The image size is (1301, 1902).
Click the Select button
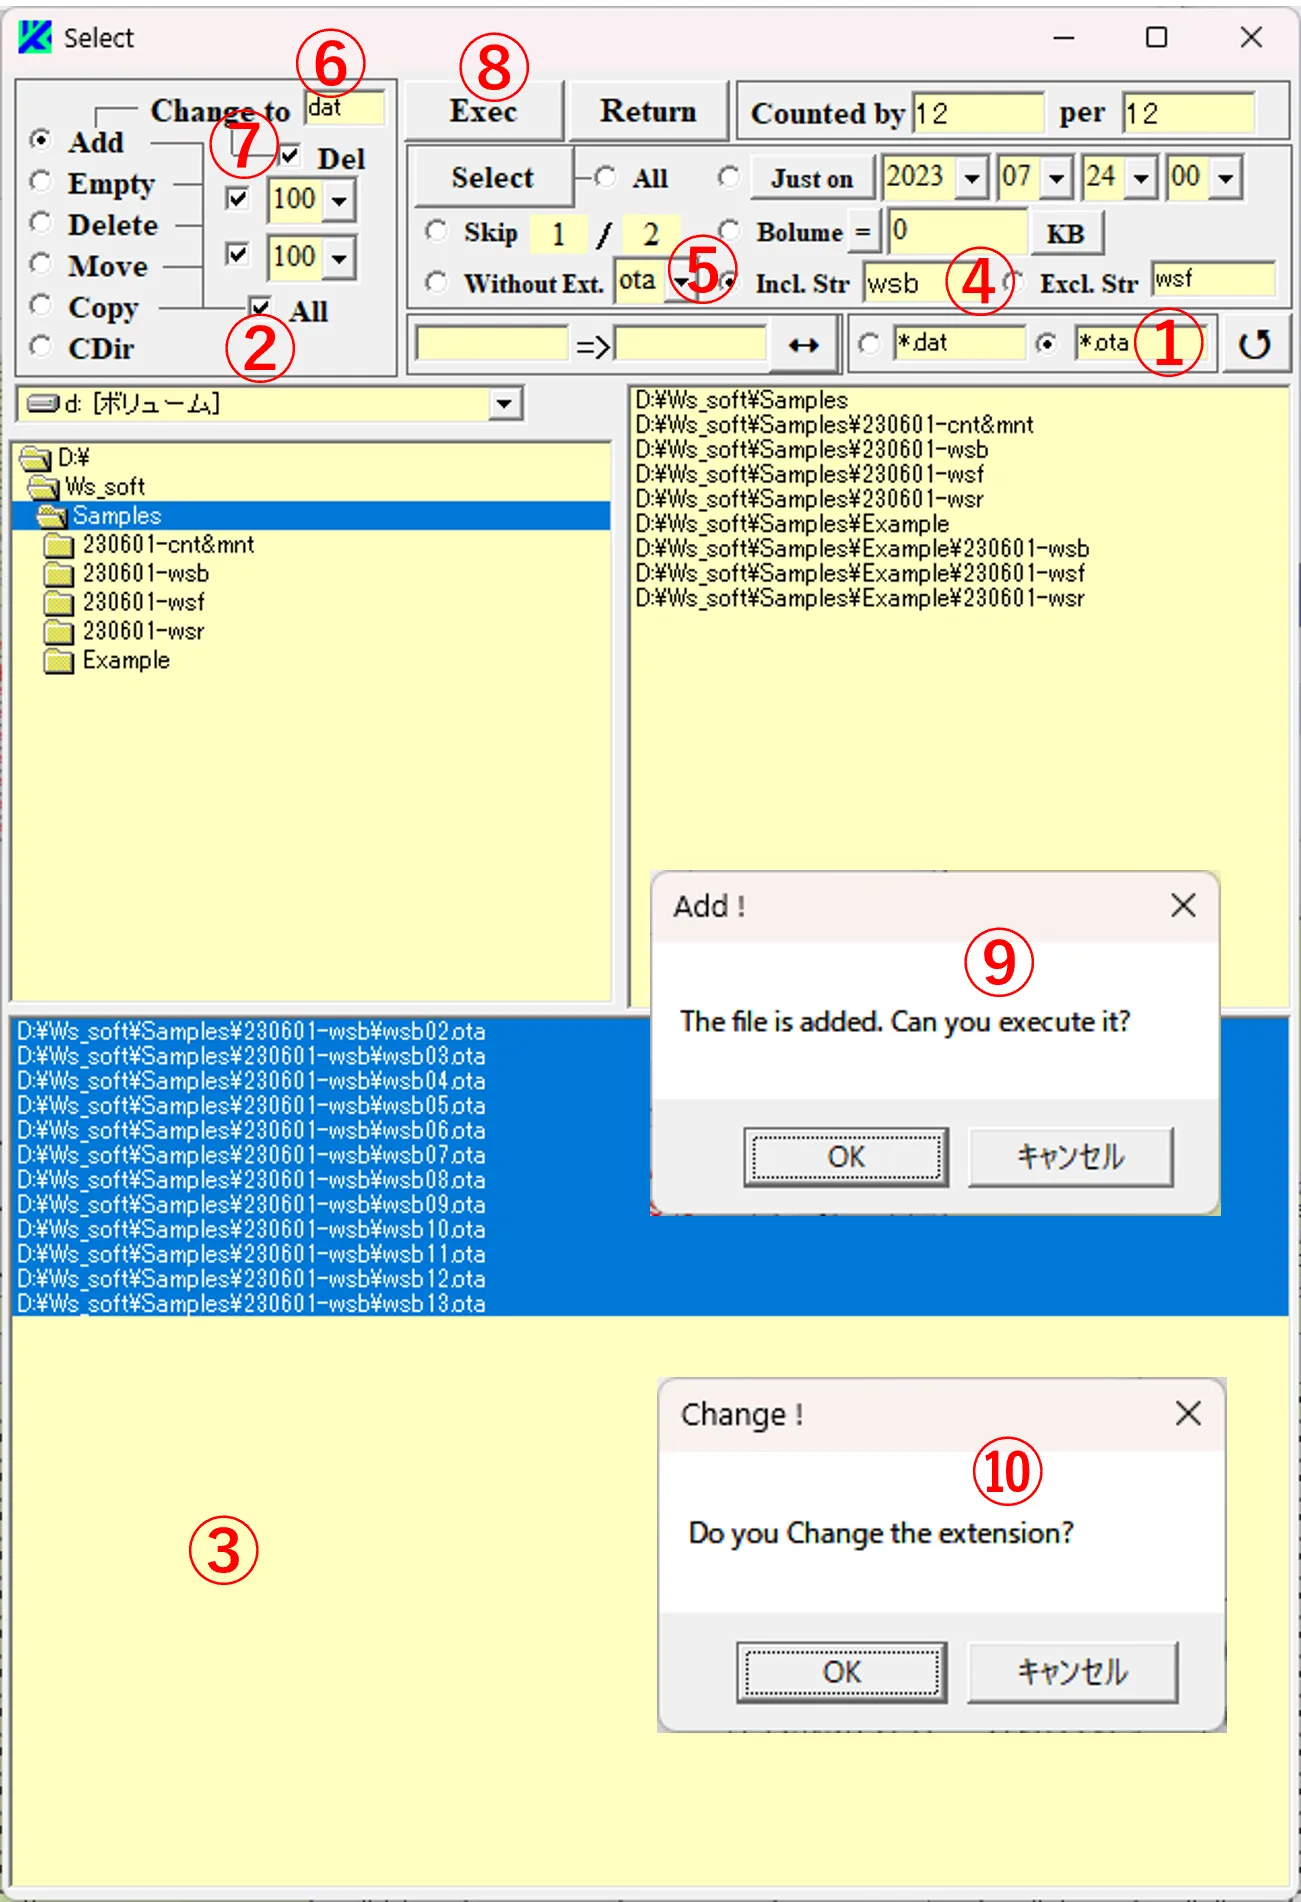[492, 178]
